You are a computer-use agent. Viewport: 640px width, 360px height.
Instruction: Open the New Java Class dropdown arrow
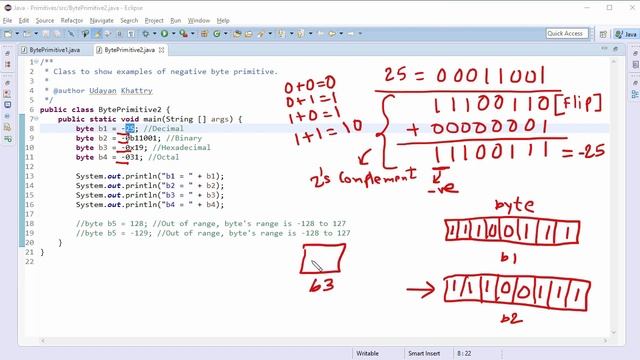tap(226, 34)
